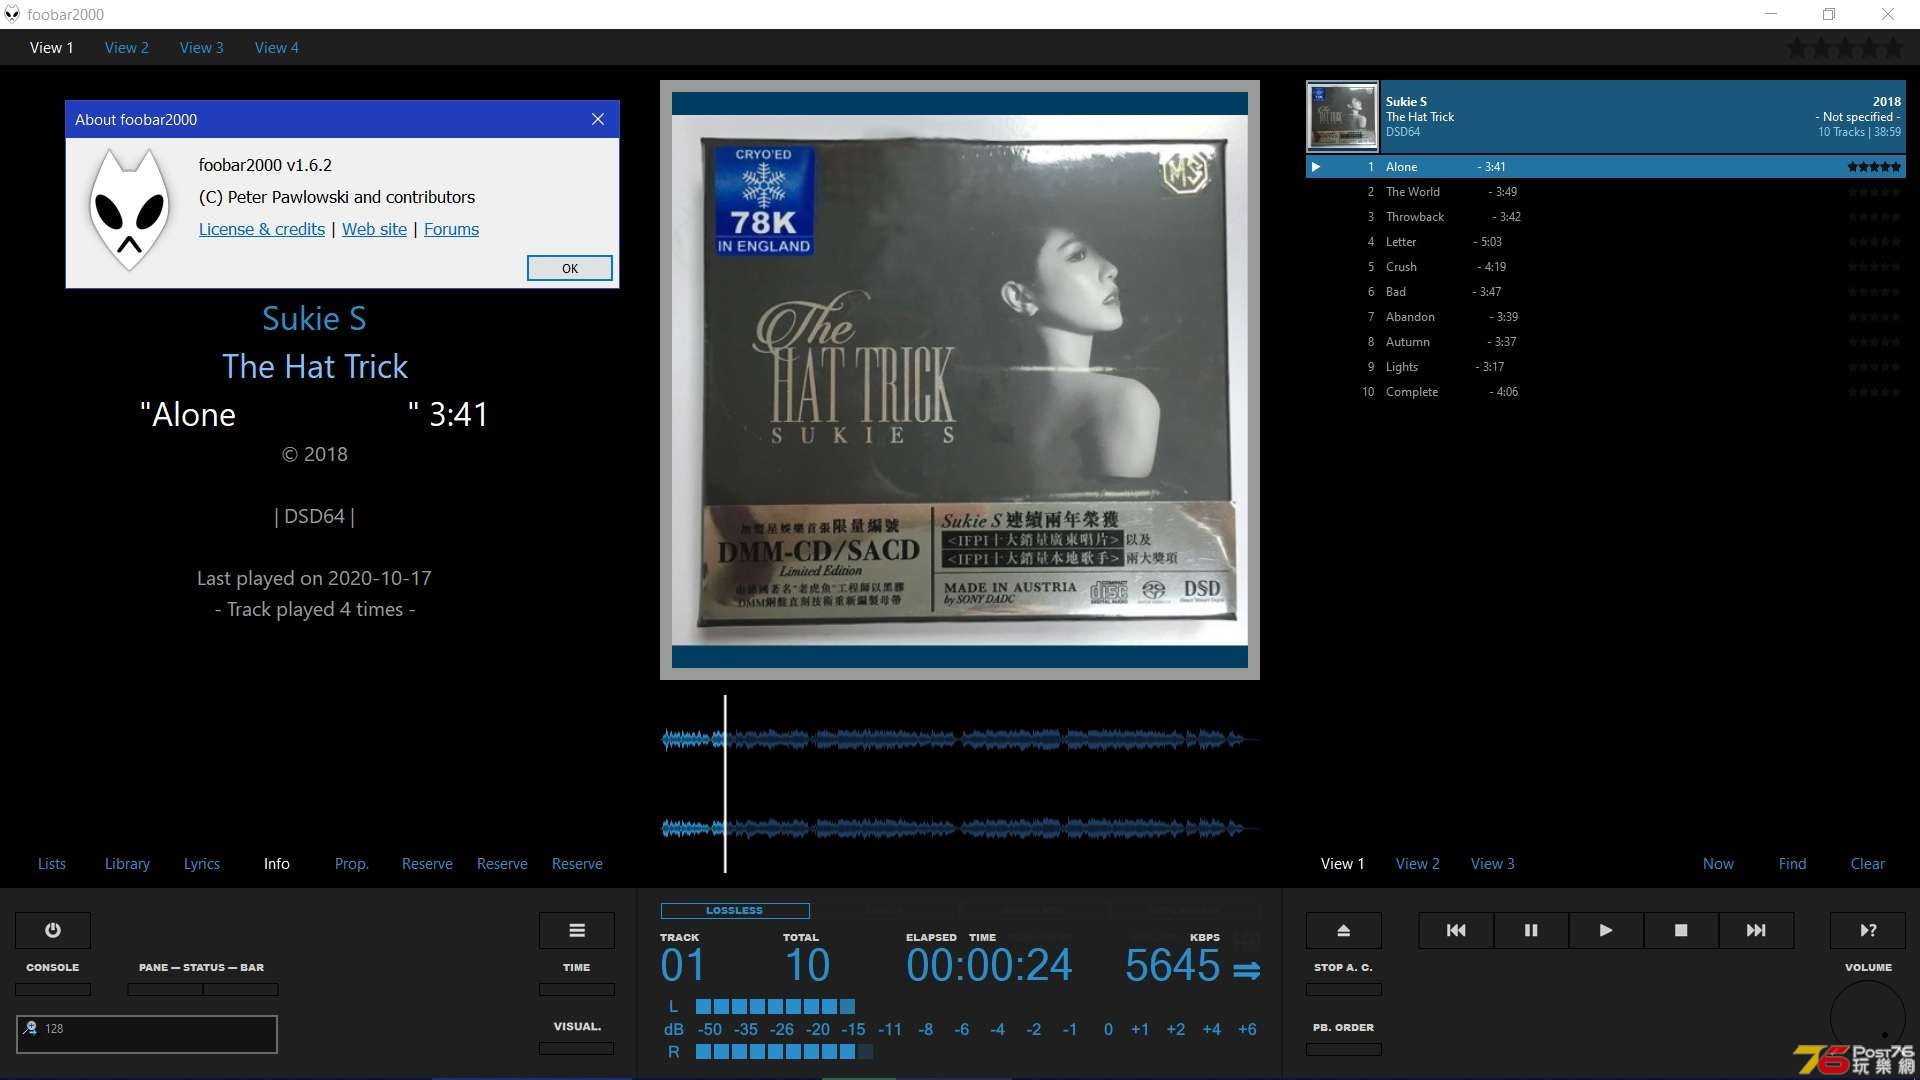Viewport: 1920px width, 1080px height.
Task: Skip to next track
Action: (1756, 930)
